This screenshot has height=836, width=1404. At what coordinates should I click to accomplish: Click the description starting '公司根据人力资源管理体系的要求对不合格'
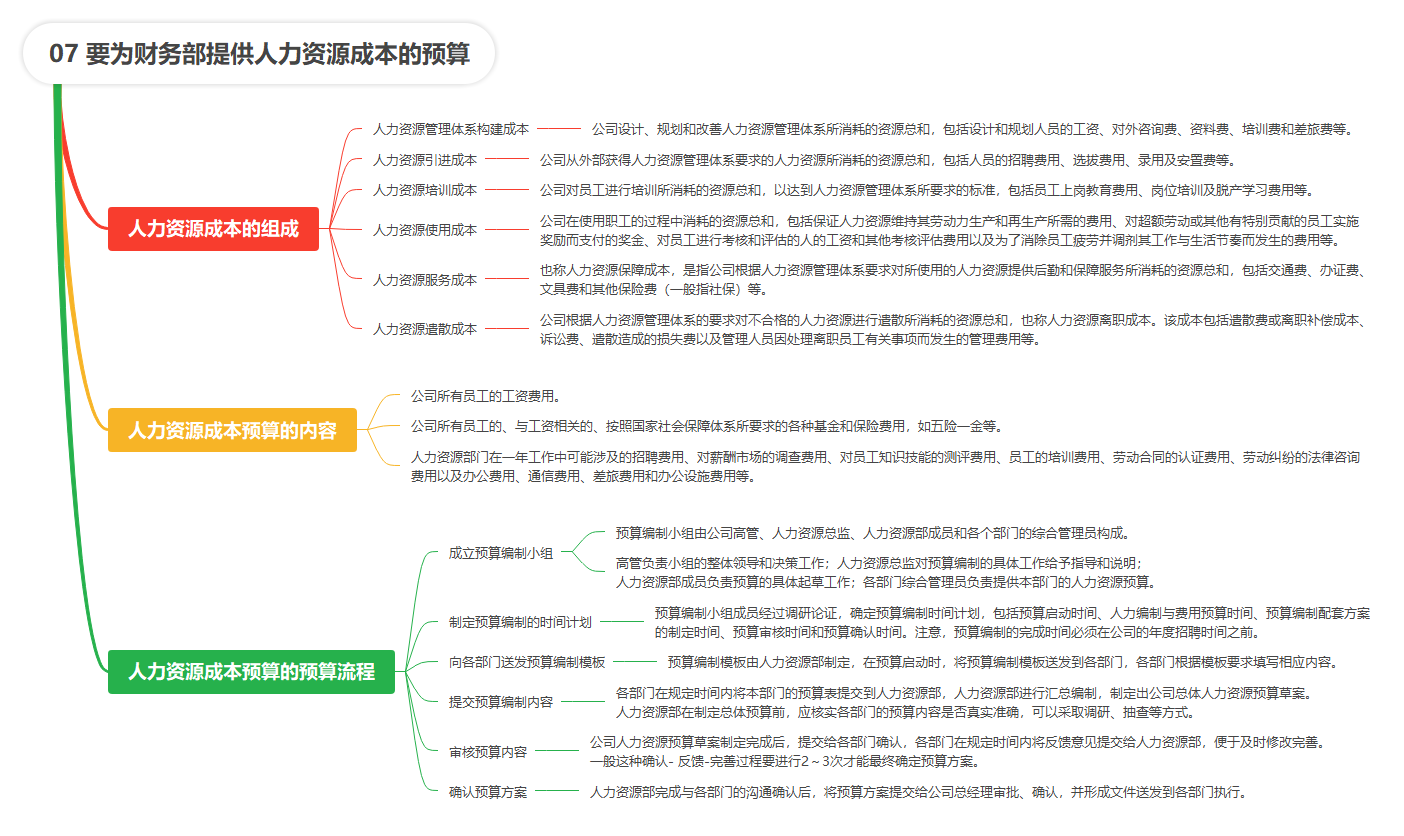(x=954, y=329)
